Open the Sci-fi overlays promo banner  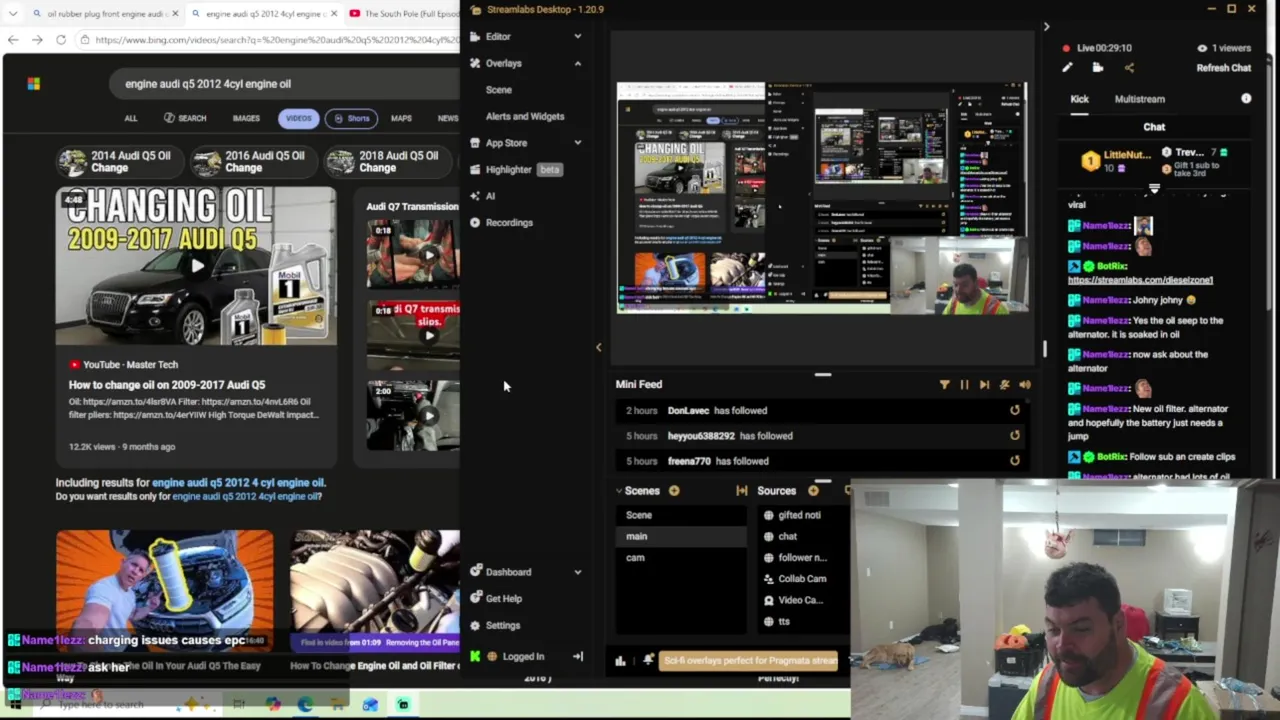click(749, 660)
